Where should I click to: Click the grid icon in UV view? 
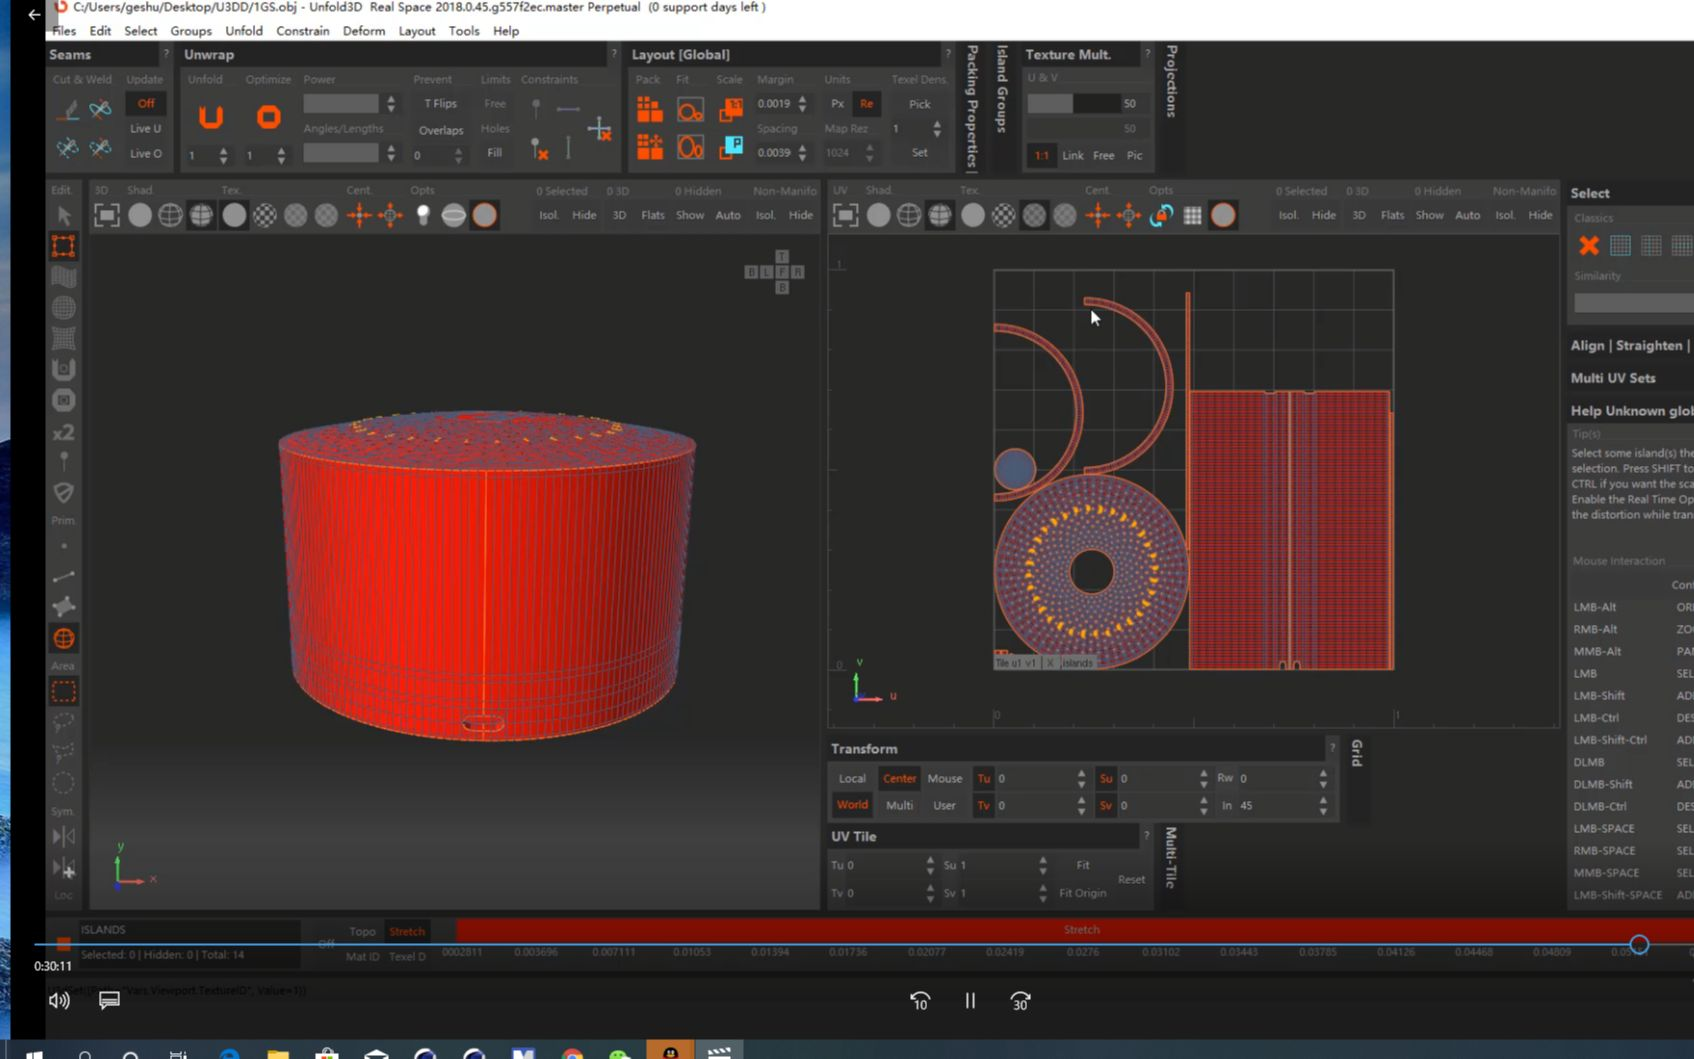(x=1192, y=215)
